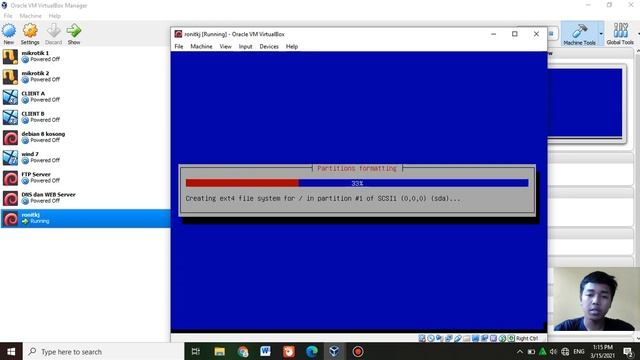Viewport: 640px width, 360px height.
Task: Select the Machine Tools hammer icon
Action: coord(579,31)
